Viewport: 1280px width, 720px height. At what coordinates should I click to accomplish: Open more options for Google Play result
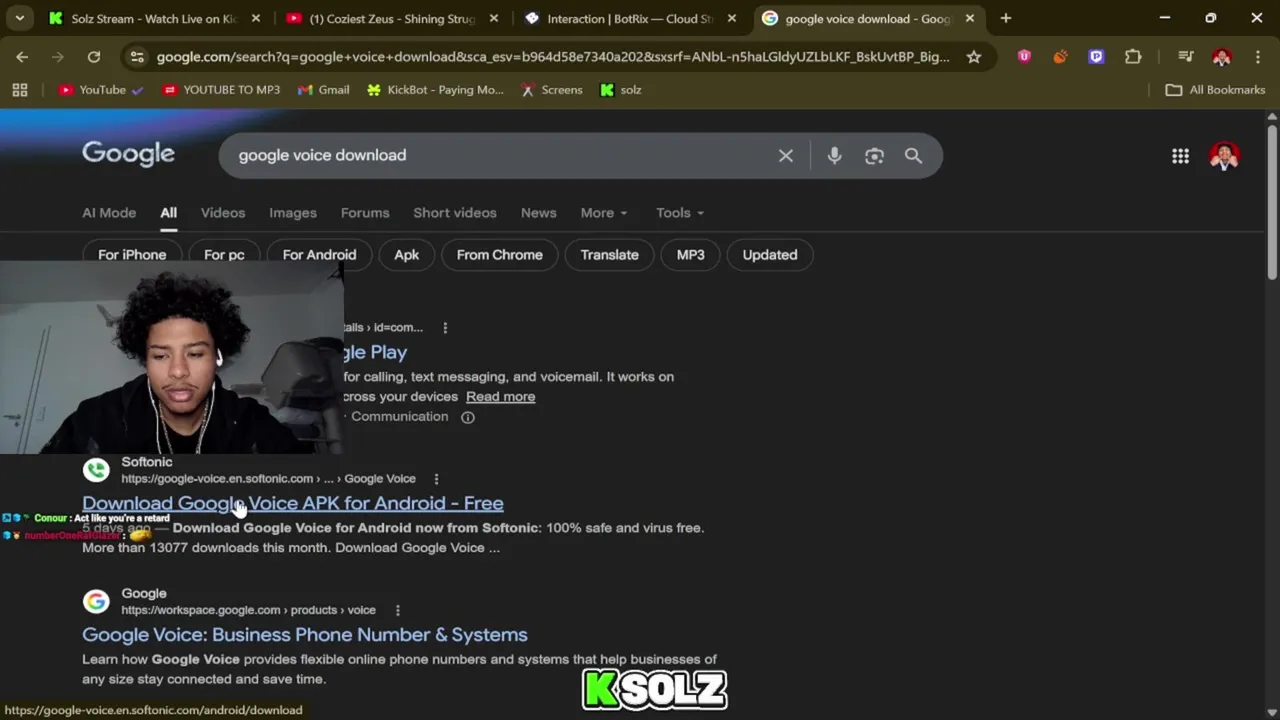point(445,328)
